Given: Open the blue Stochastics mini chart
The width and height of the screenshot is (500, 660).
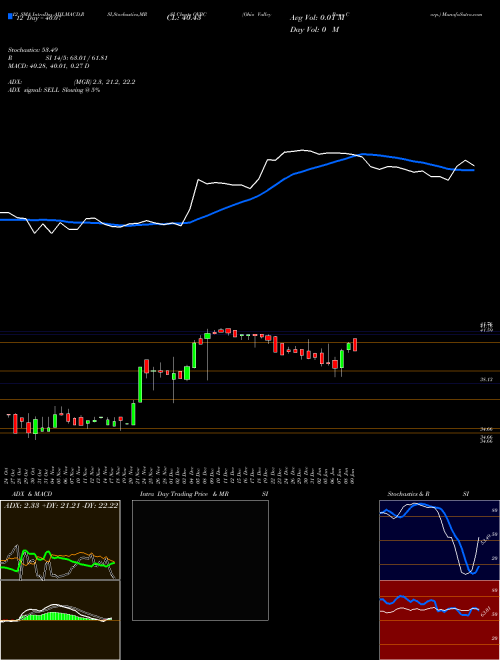Looking at the screenshot, I should (x=439, y=540).
